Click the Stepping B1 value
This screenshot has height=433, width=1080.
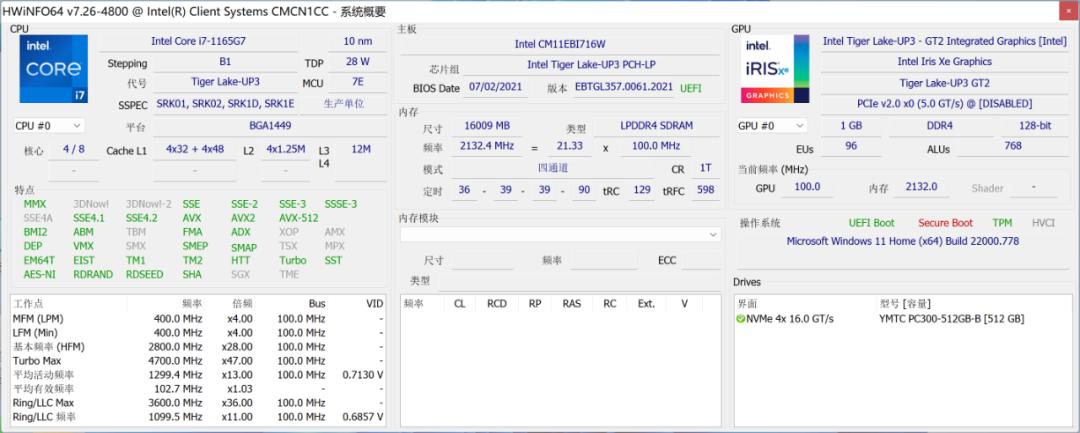tap(225, 61)
